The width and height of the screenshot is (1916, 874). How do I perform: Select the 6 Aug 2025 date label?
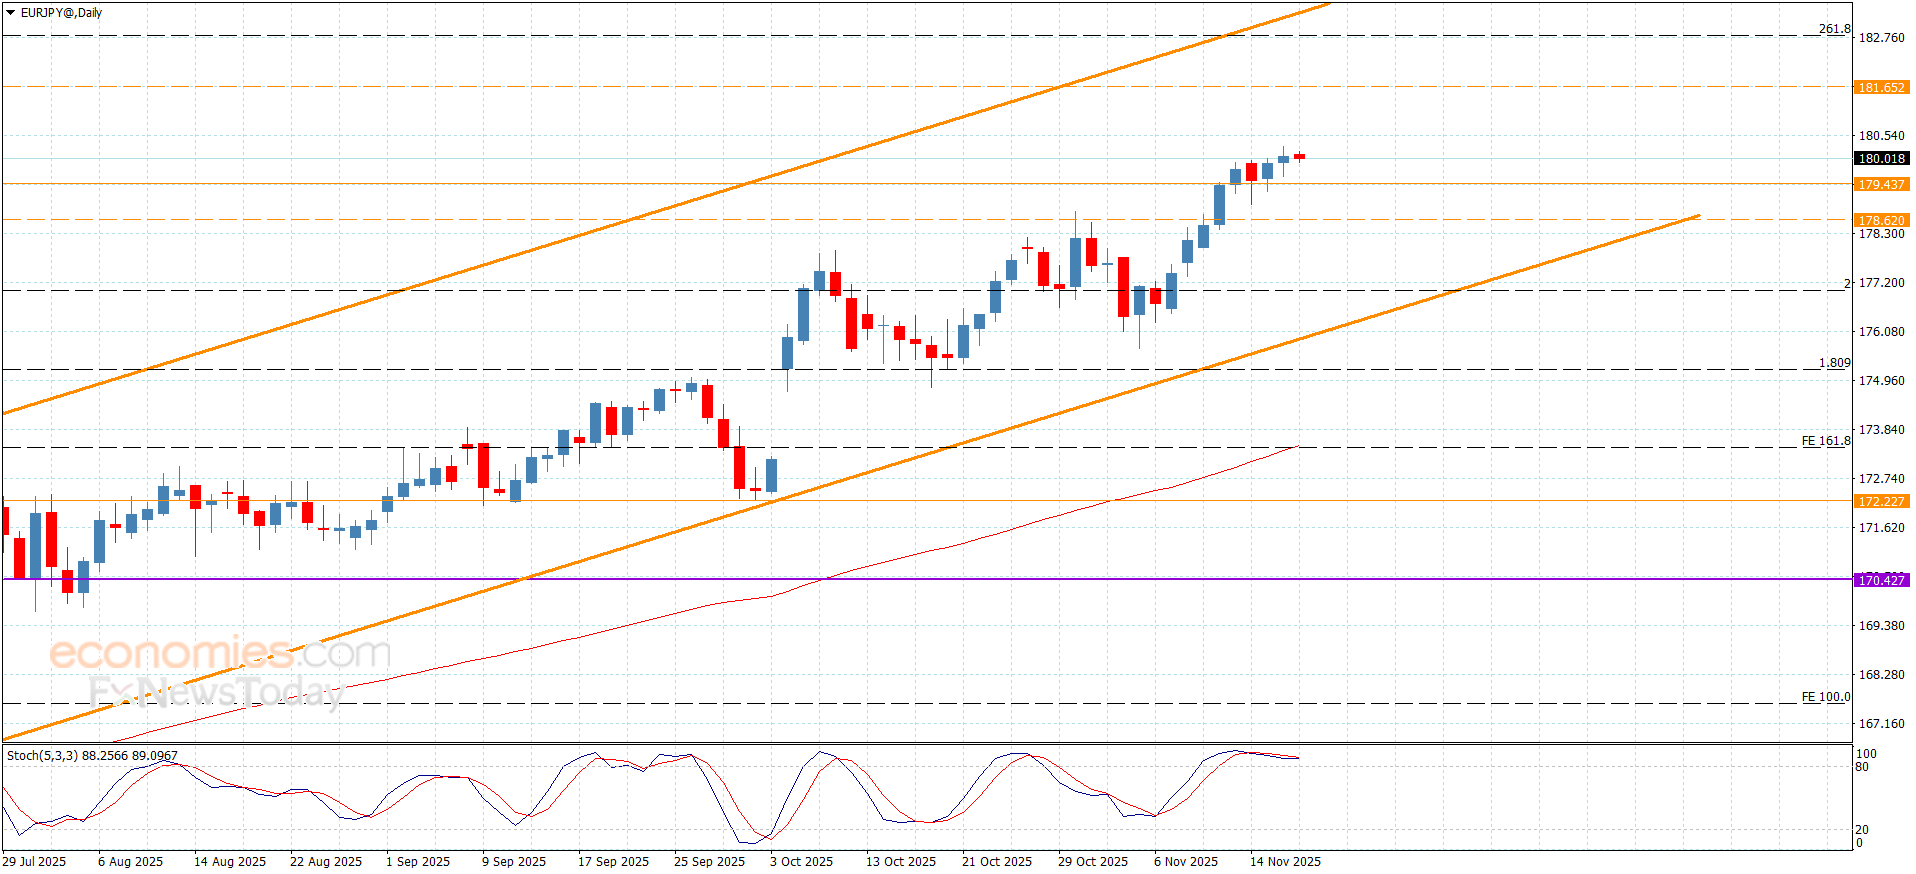point(130,862)
